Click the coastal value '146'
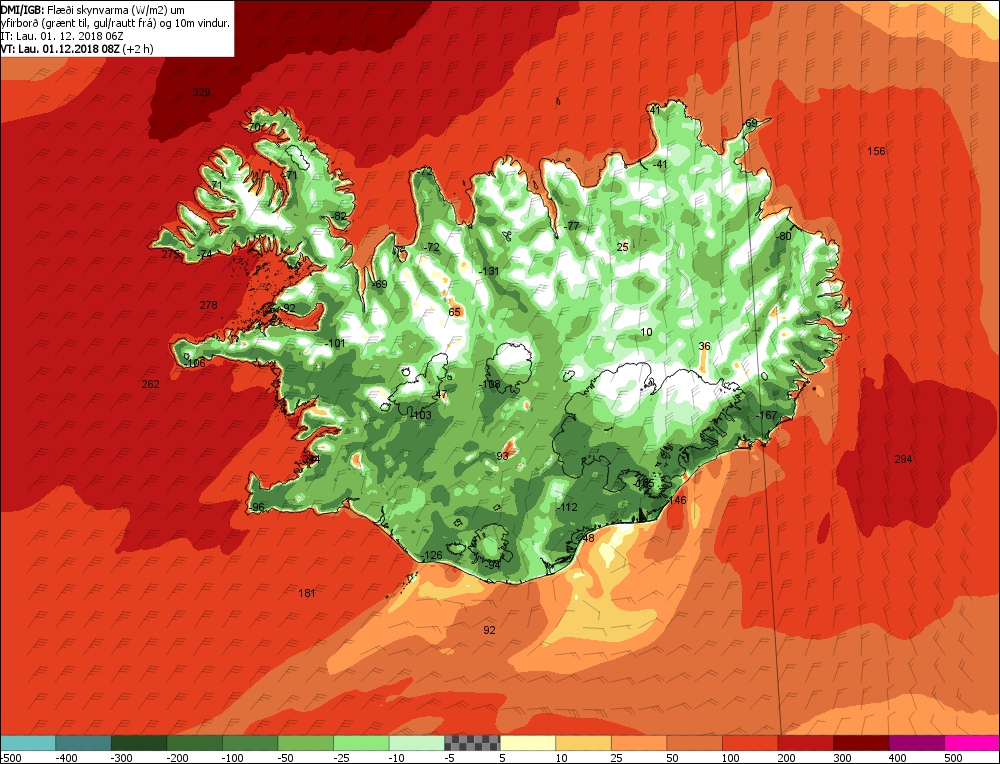The image size is (1000, 764). pos(677,500)
